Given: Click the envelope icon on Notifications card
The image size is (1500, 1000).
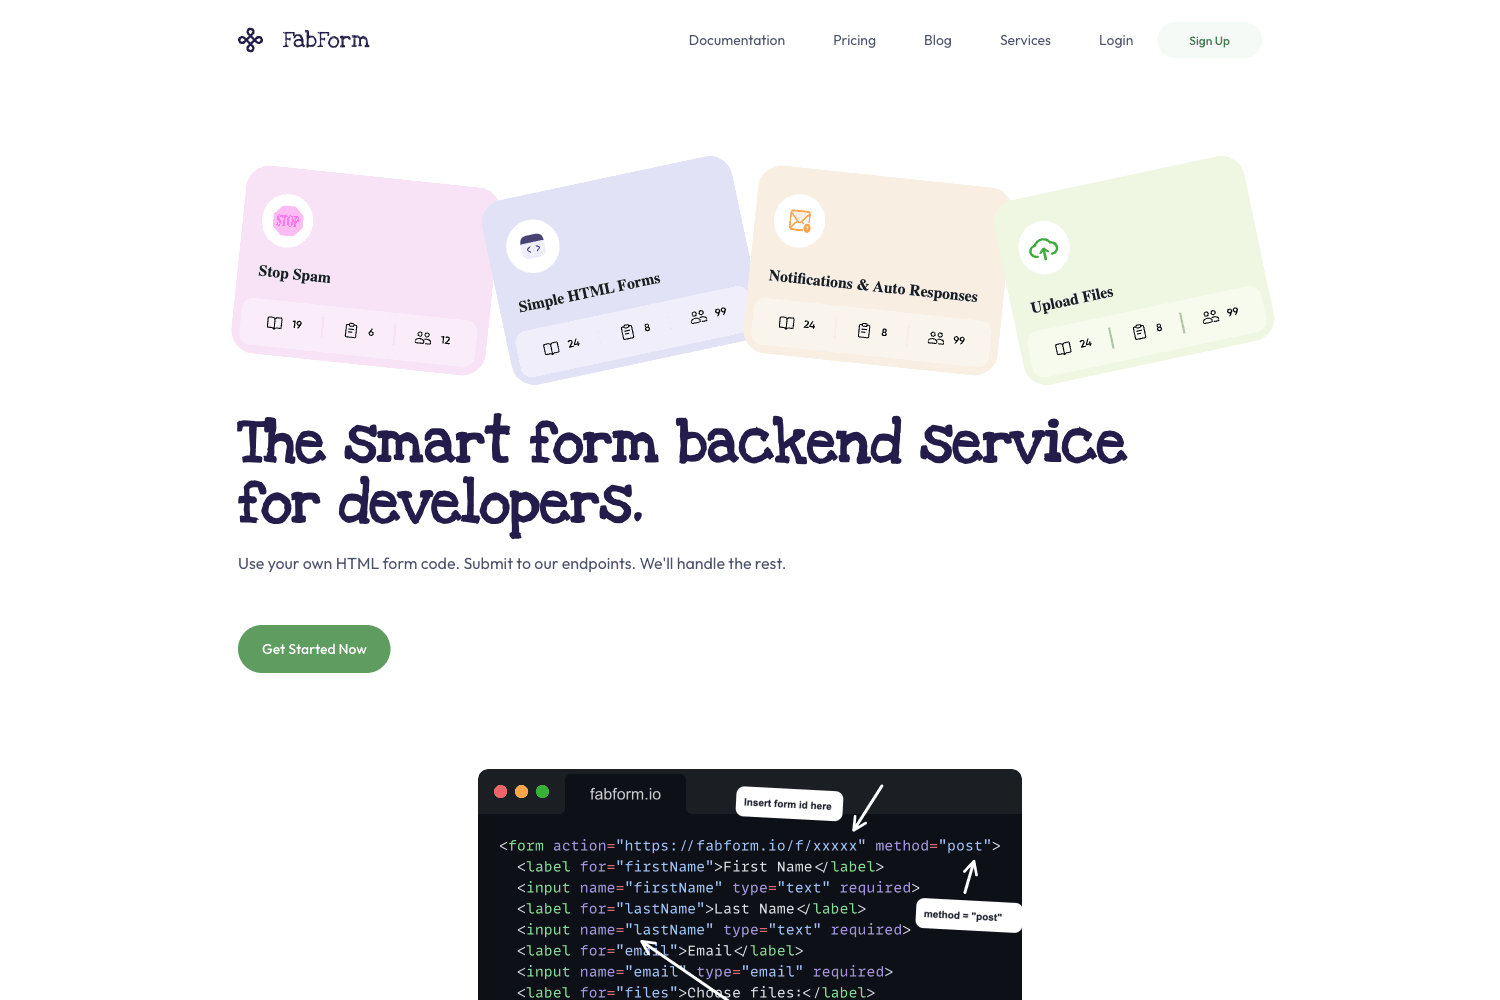Looking at the screenshot, I should click(x=799, y=221).
